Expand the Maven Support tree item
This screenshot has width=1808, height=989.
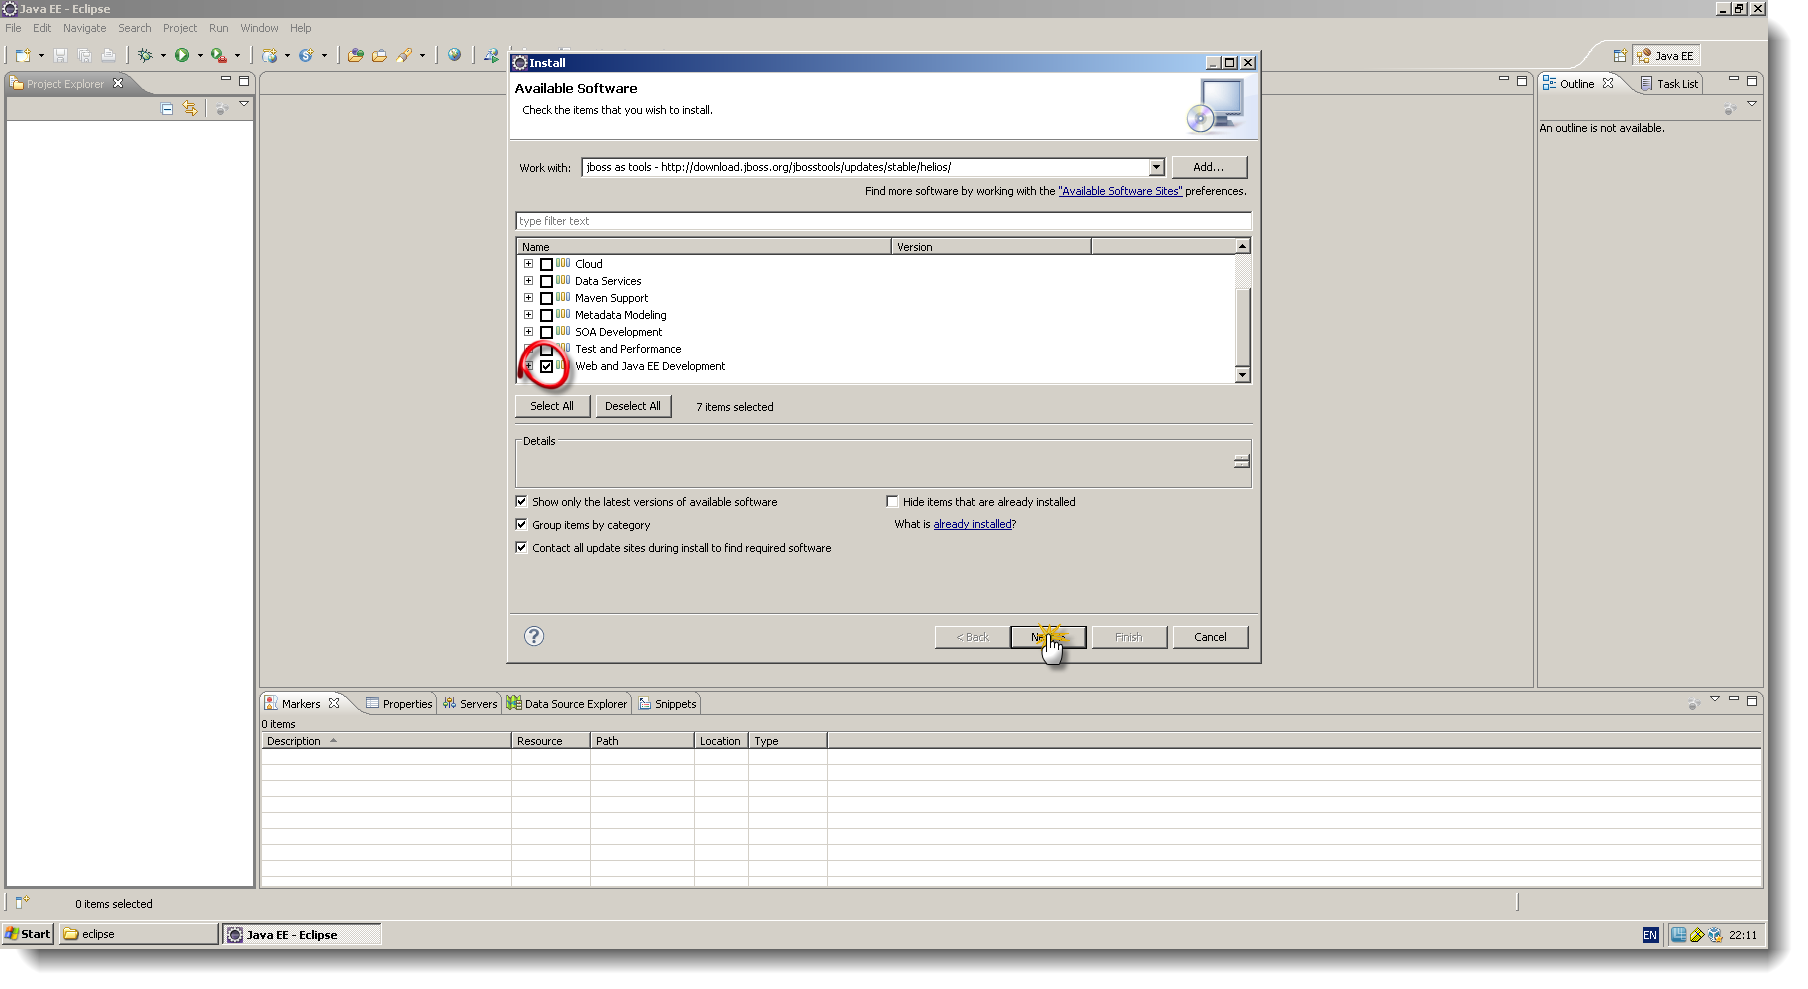(529, 297)
